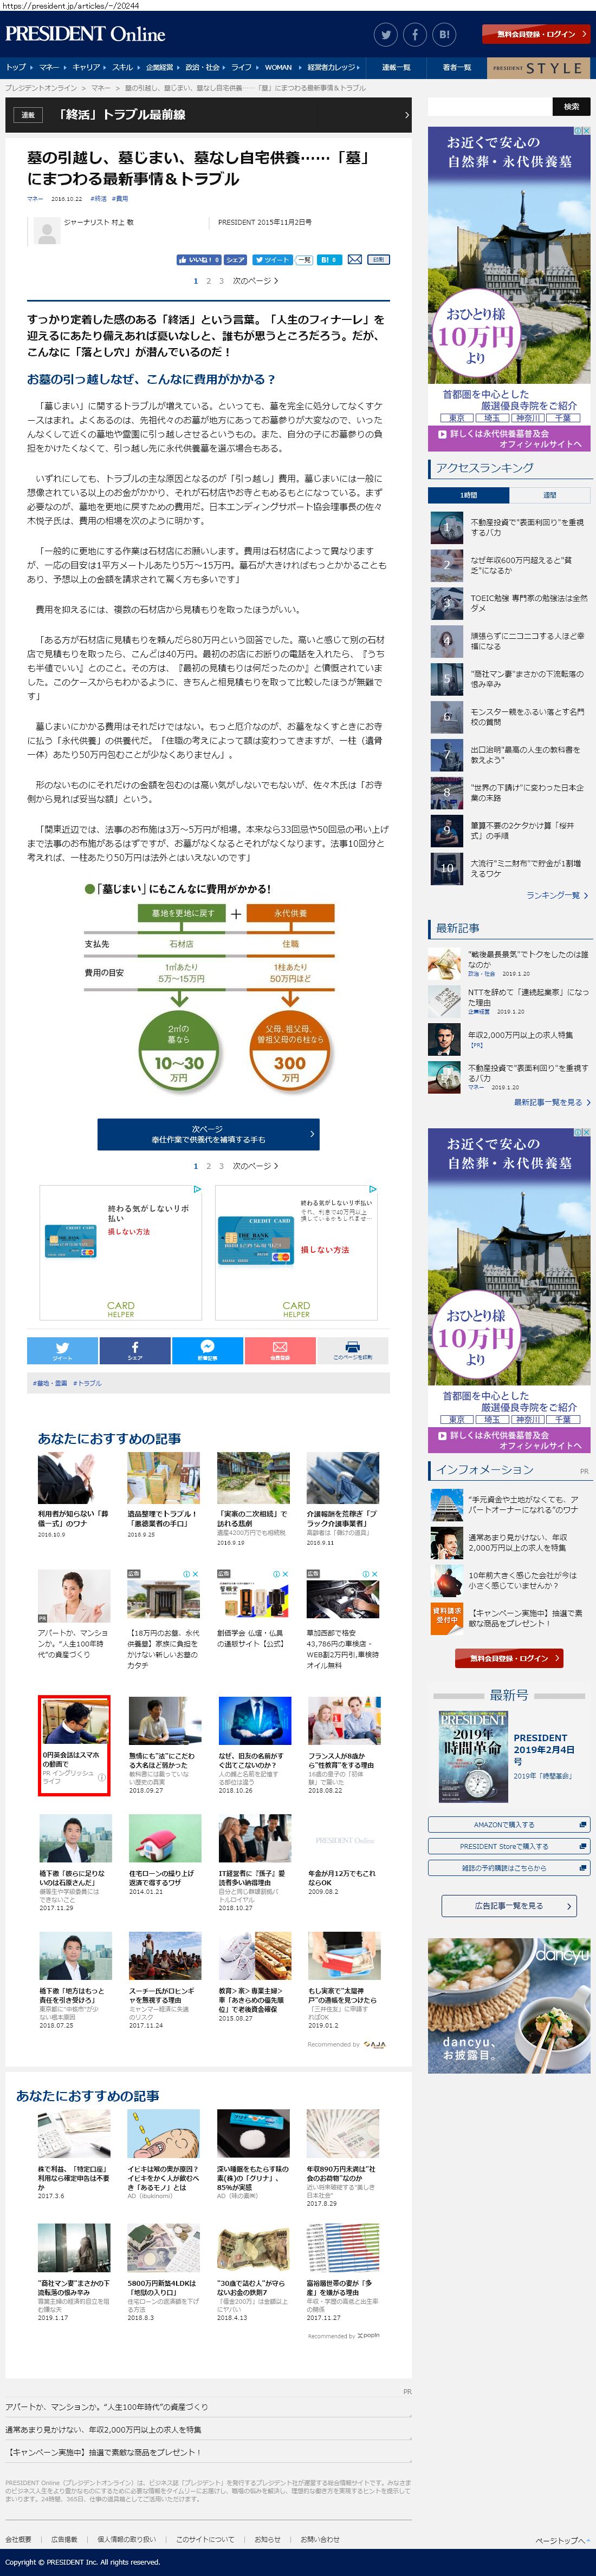
Task: Click in the sidebar search input field
Action: [x=489, y=106]
